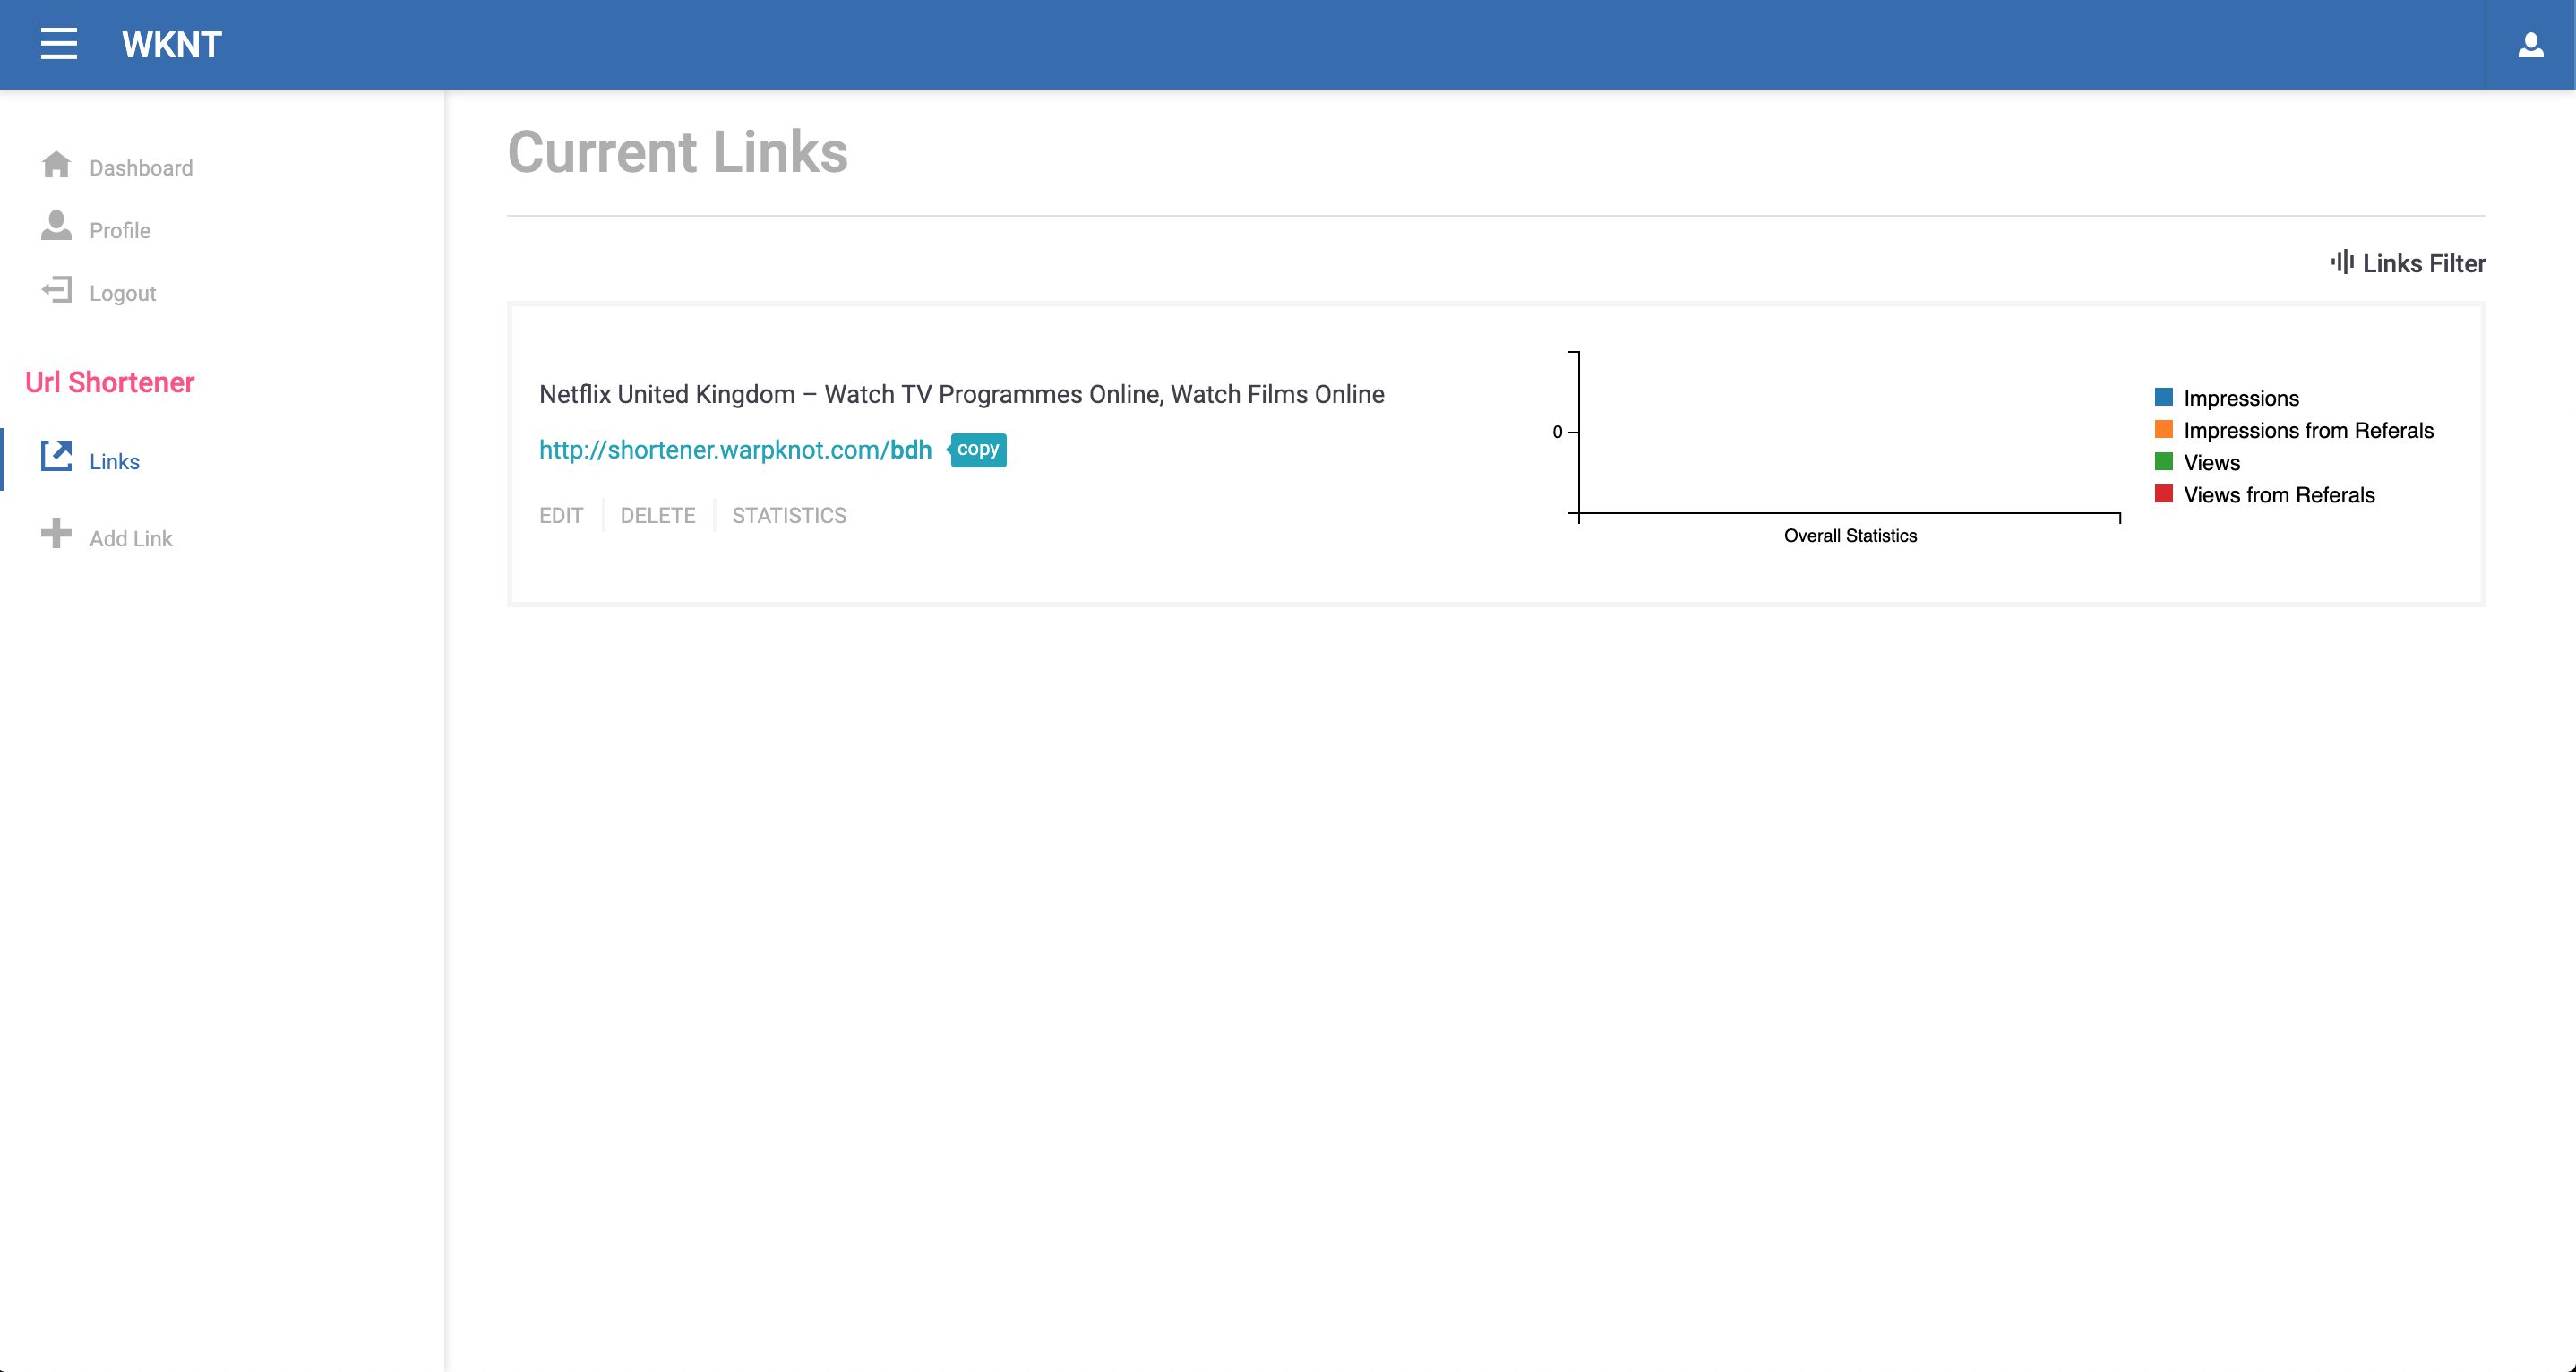The width and height of the screenshot is (2576, 1372).
Task: Click the Logout arrow icon
Action: point(56,291)
